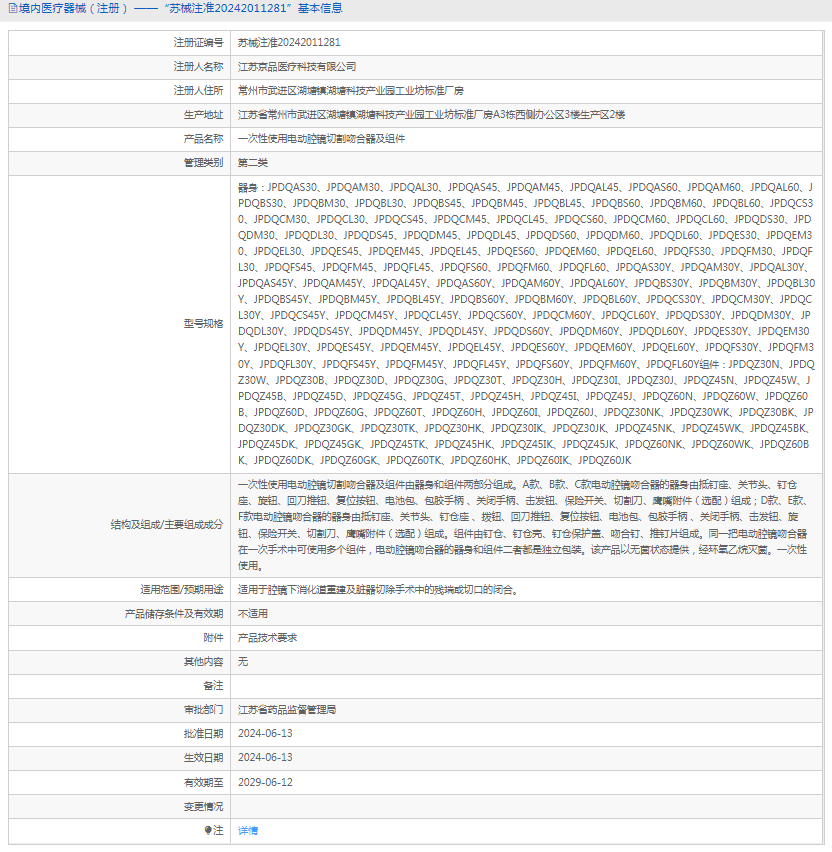Select the registrant address 常州市武进区 value

point(351,90)
